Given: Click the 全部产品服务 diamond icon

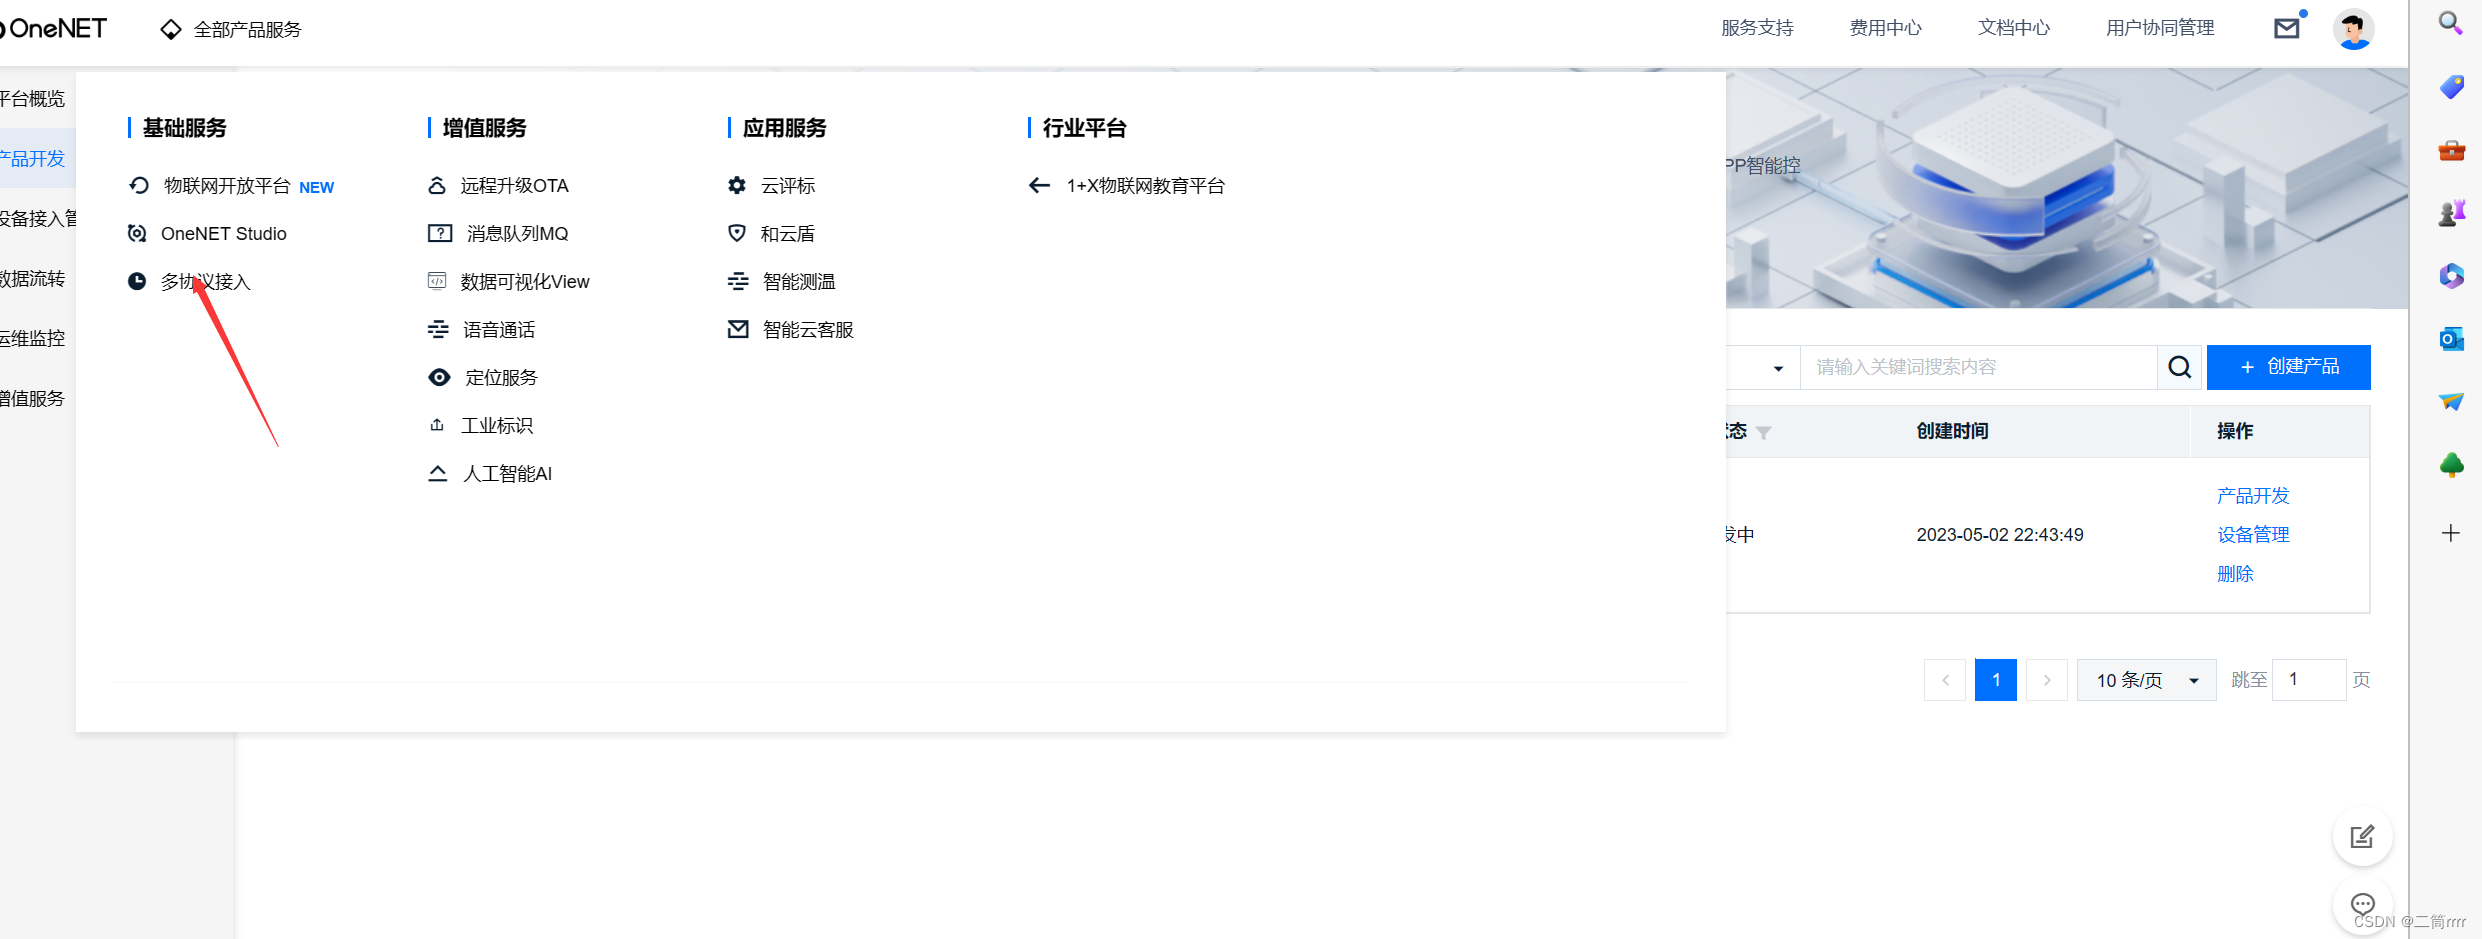Looking at the screenshot, I should click(x=171, y=30).
